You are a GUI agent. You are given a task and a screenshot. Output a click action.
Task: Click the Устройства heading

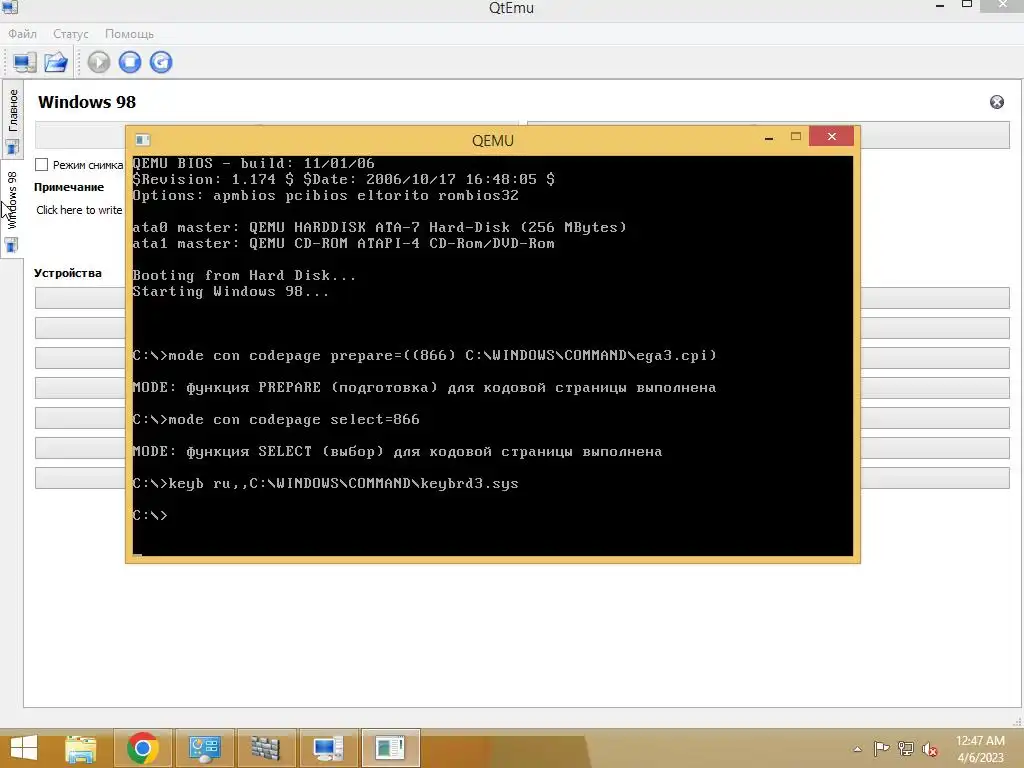pyautogui.click(x=68, y=273)
